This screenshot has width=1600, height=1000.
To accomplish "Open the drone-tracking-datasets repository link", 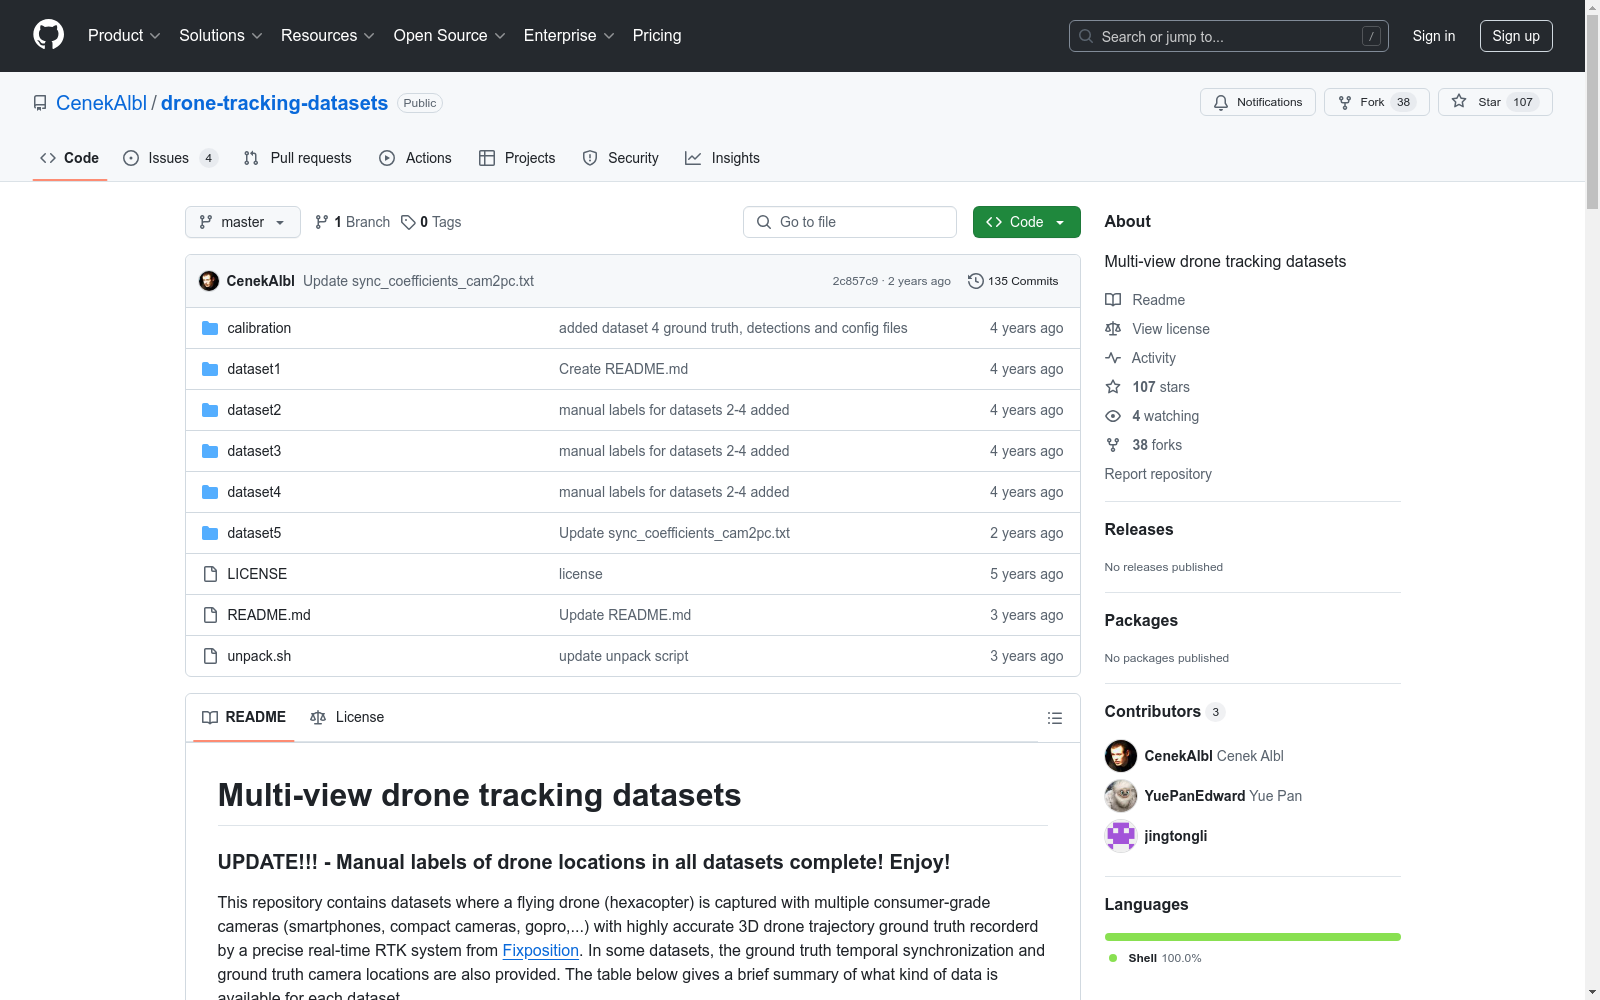I will [274, 103].
